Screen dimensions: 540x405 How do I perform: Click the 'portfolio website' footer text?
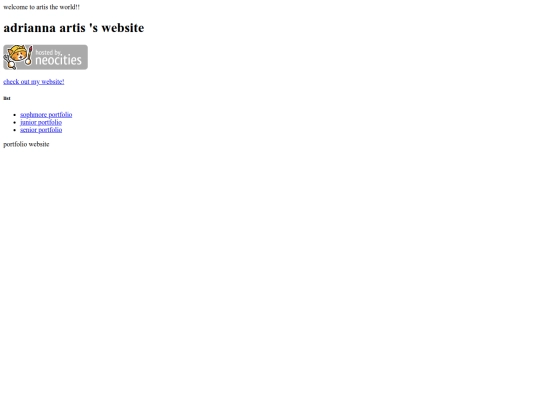pos(26,144)
